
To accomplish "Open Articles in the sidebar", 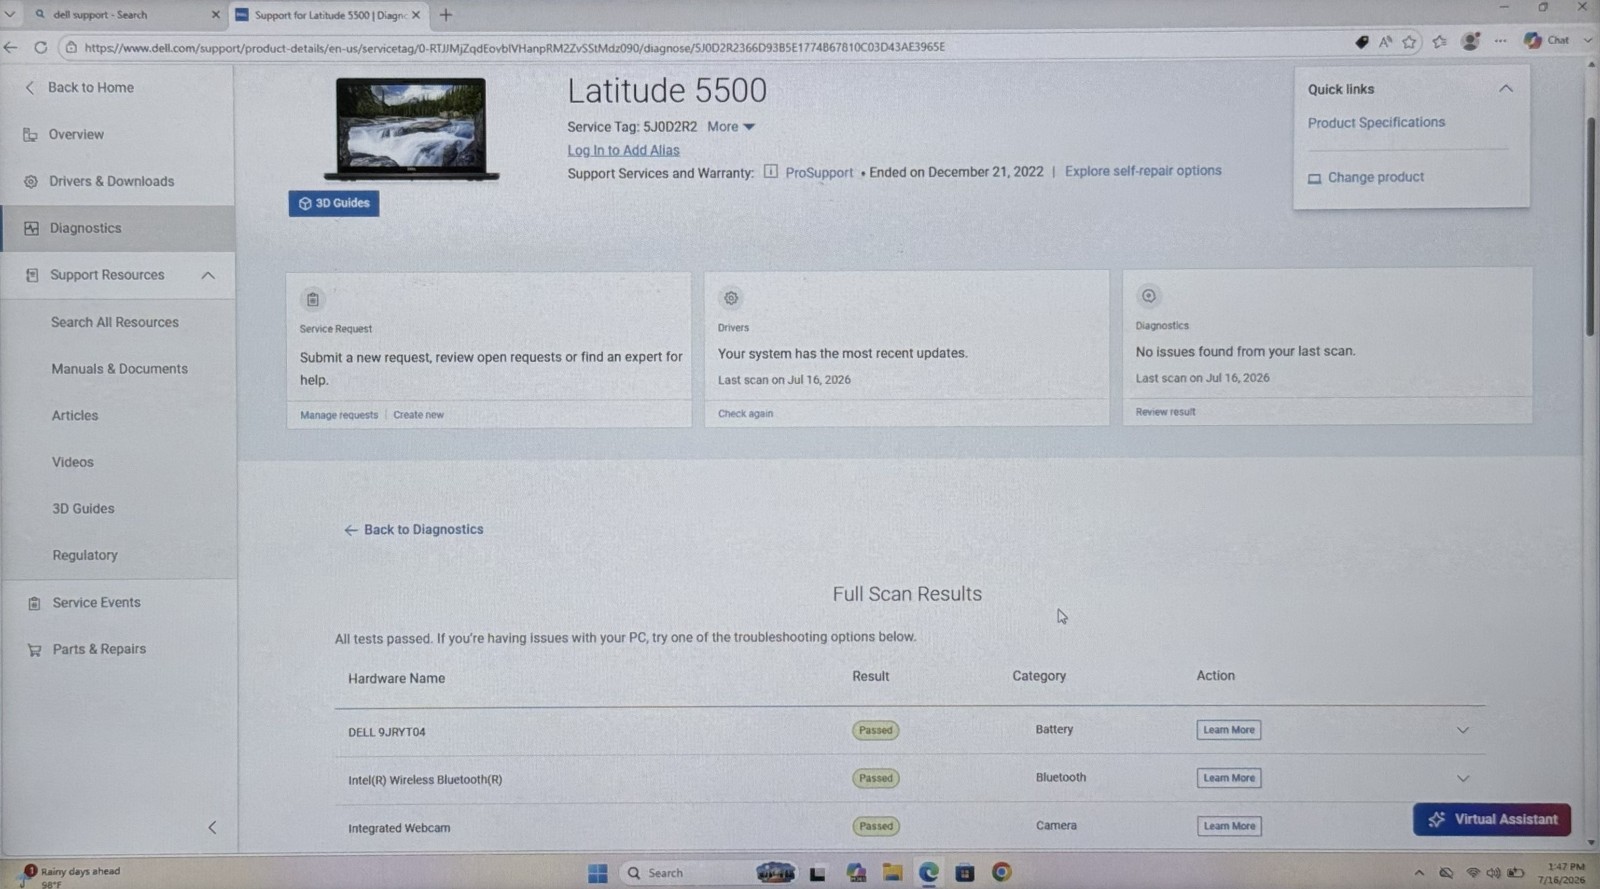I will 75,415.
